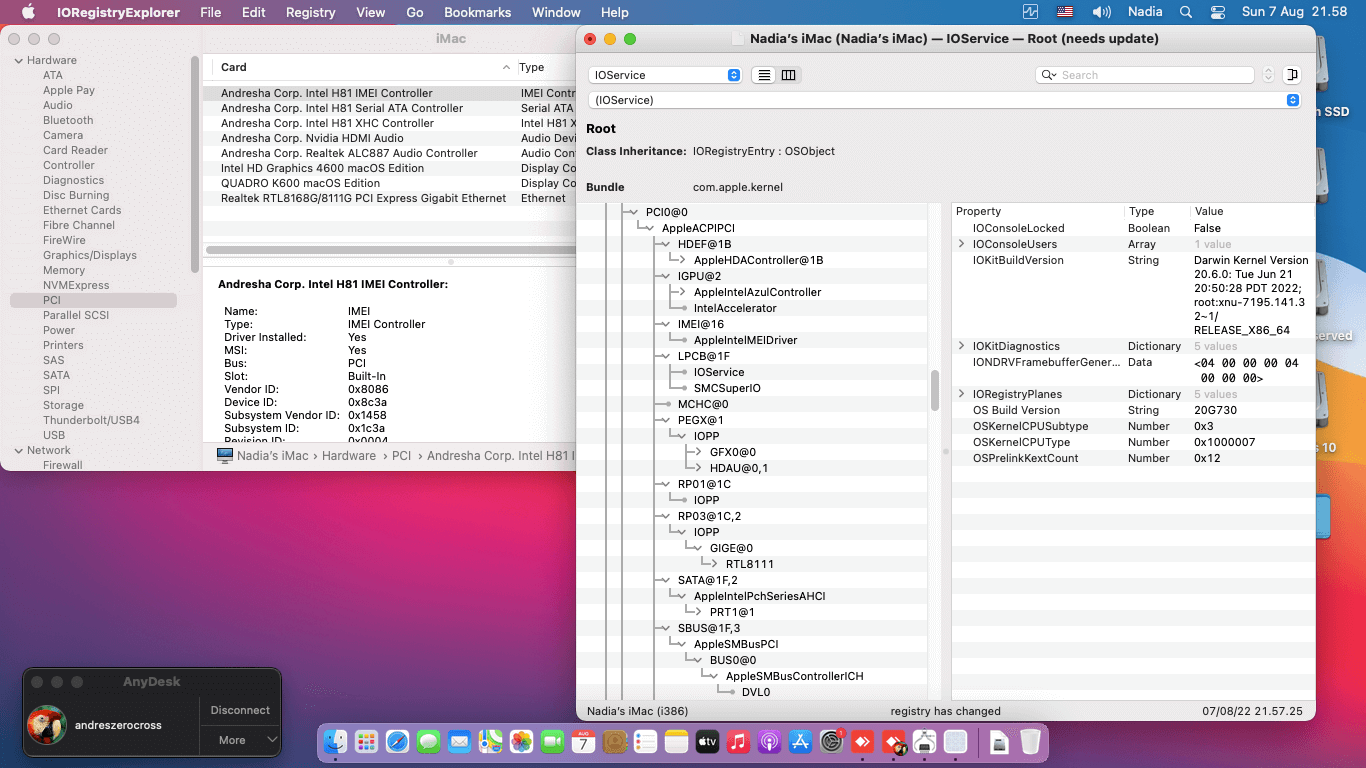
Task: Select the GFX0@0 registry tree node
Action: (732, 452)
